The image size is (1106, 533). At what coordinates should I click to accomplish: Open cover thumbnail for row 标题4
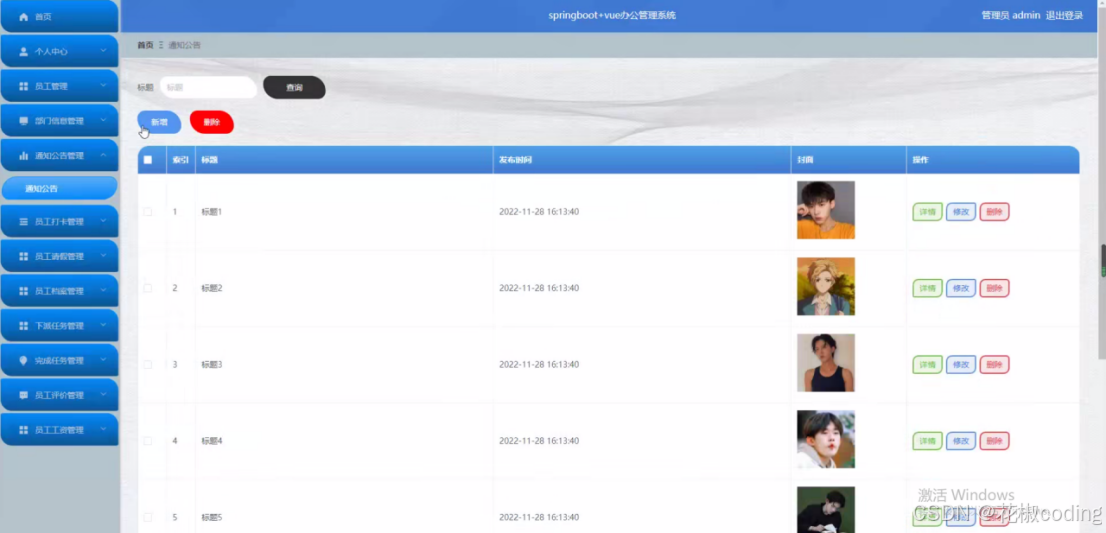point(825,439)
